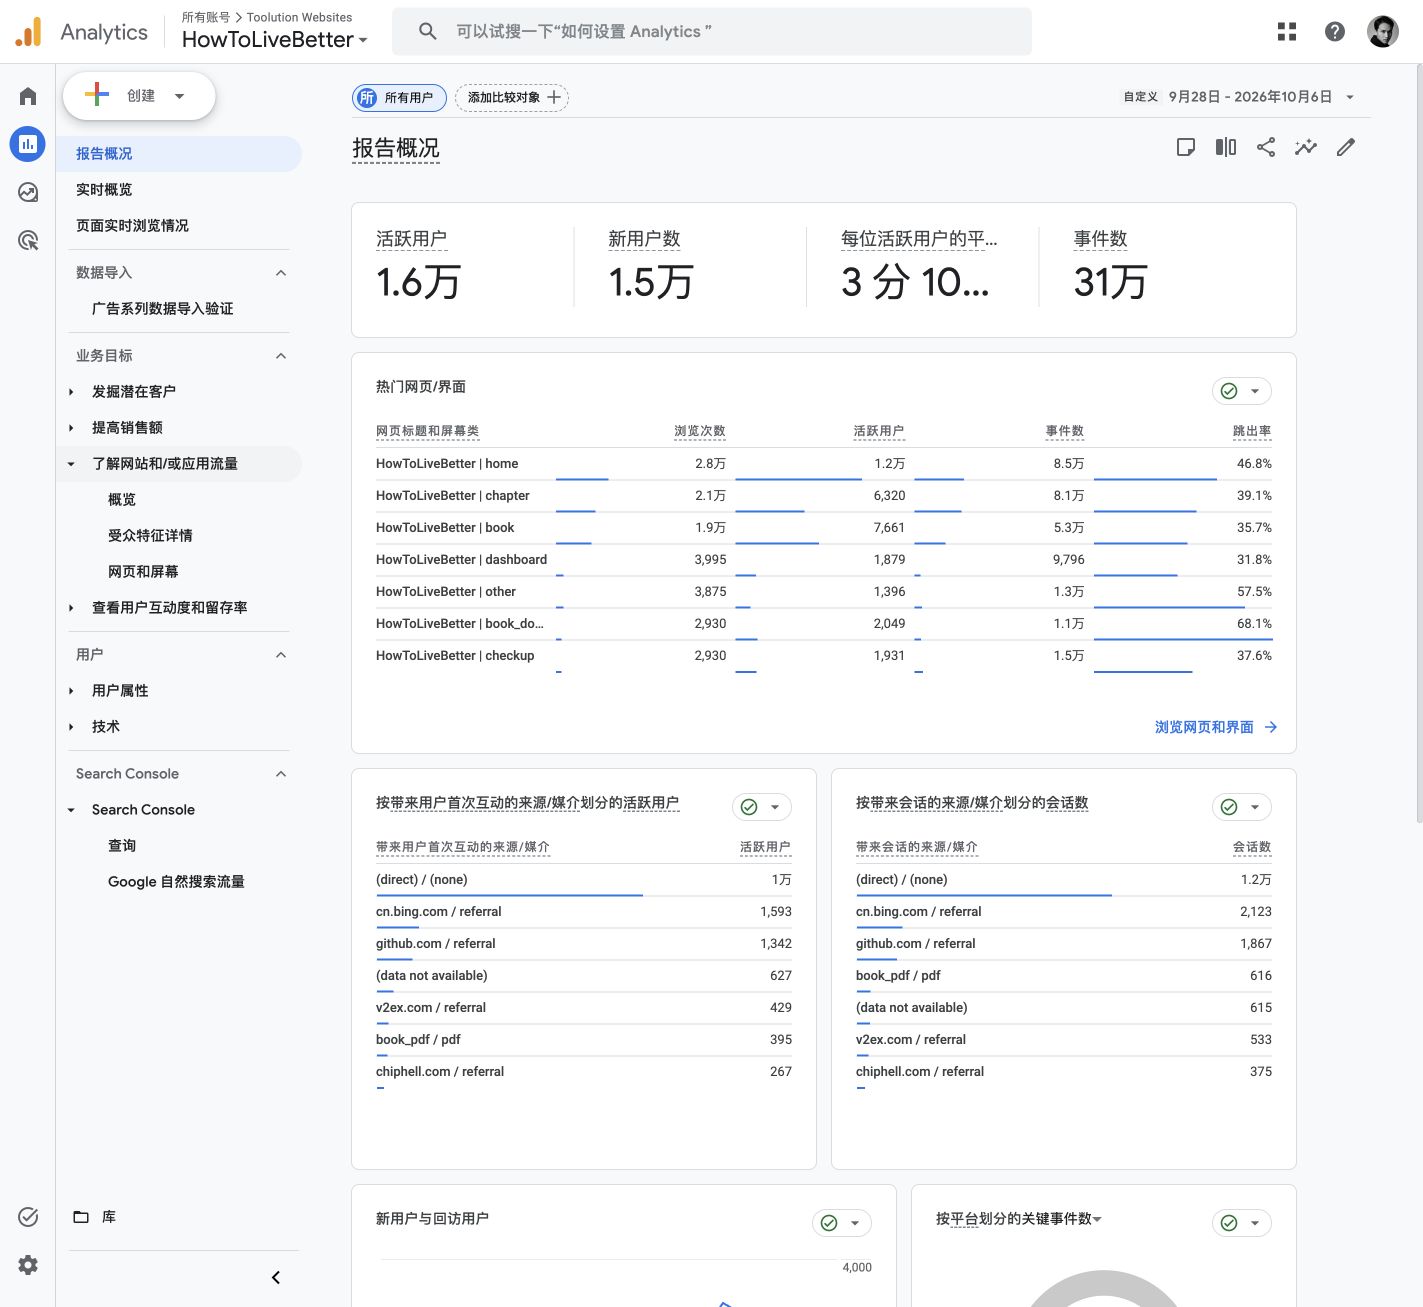Select 实时概览 in sidebar
The height and width of the screenshot is (1307, 1423).
point(104,190)
